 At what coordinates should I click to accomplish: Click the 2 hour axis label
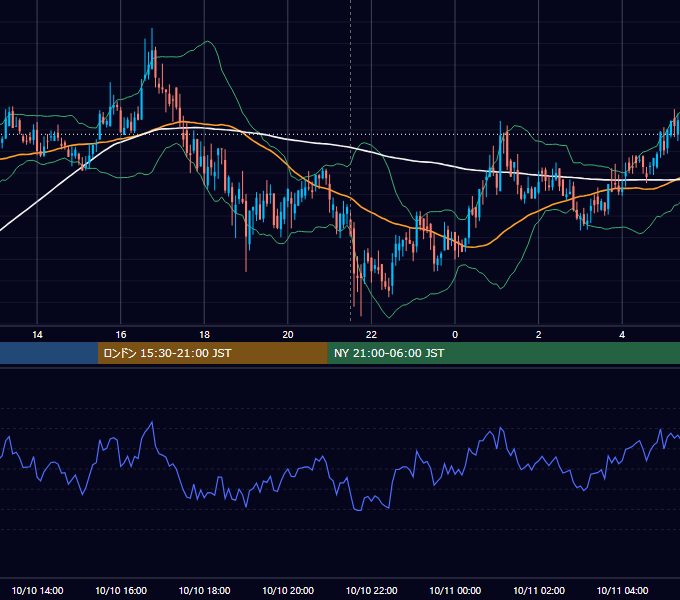coord(539,335)
